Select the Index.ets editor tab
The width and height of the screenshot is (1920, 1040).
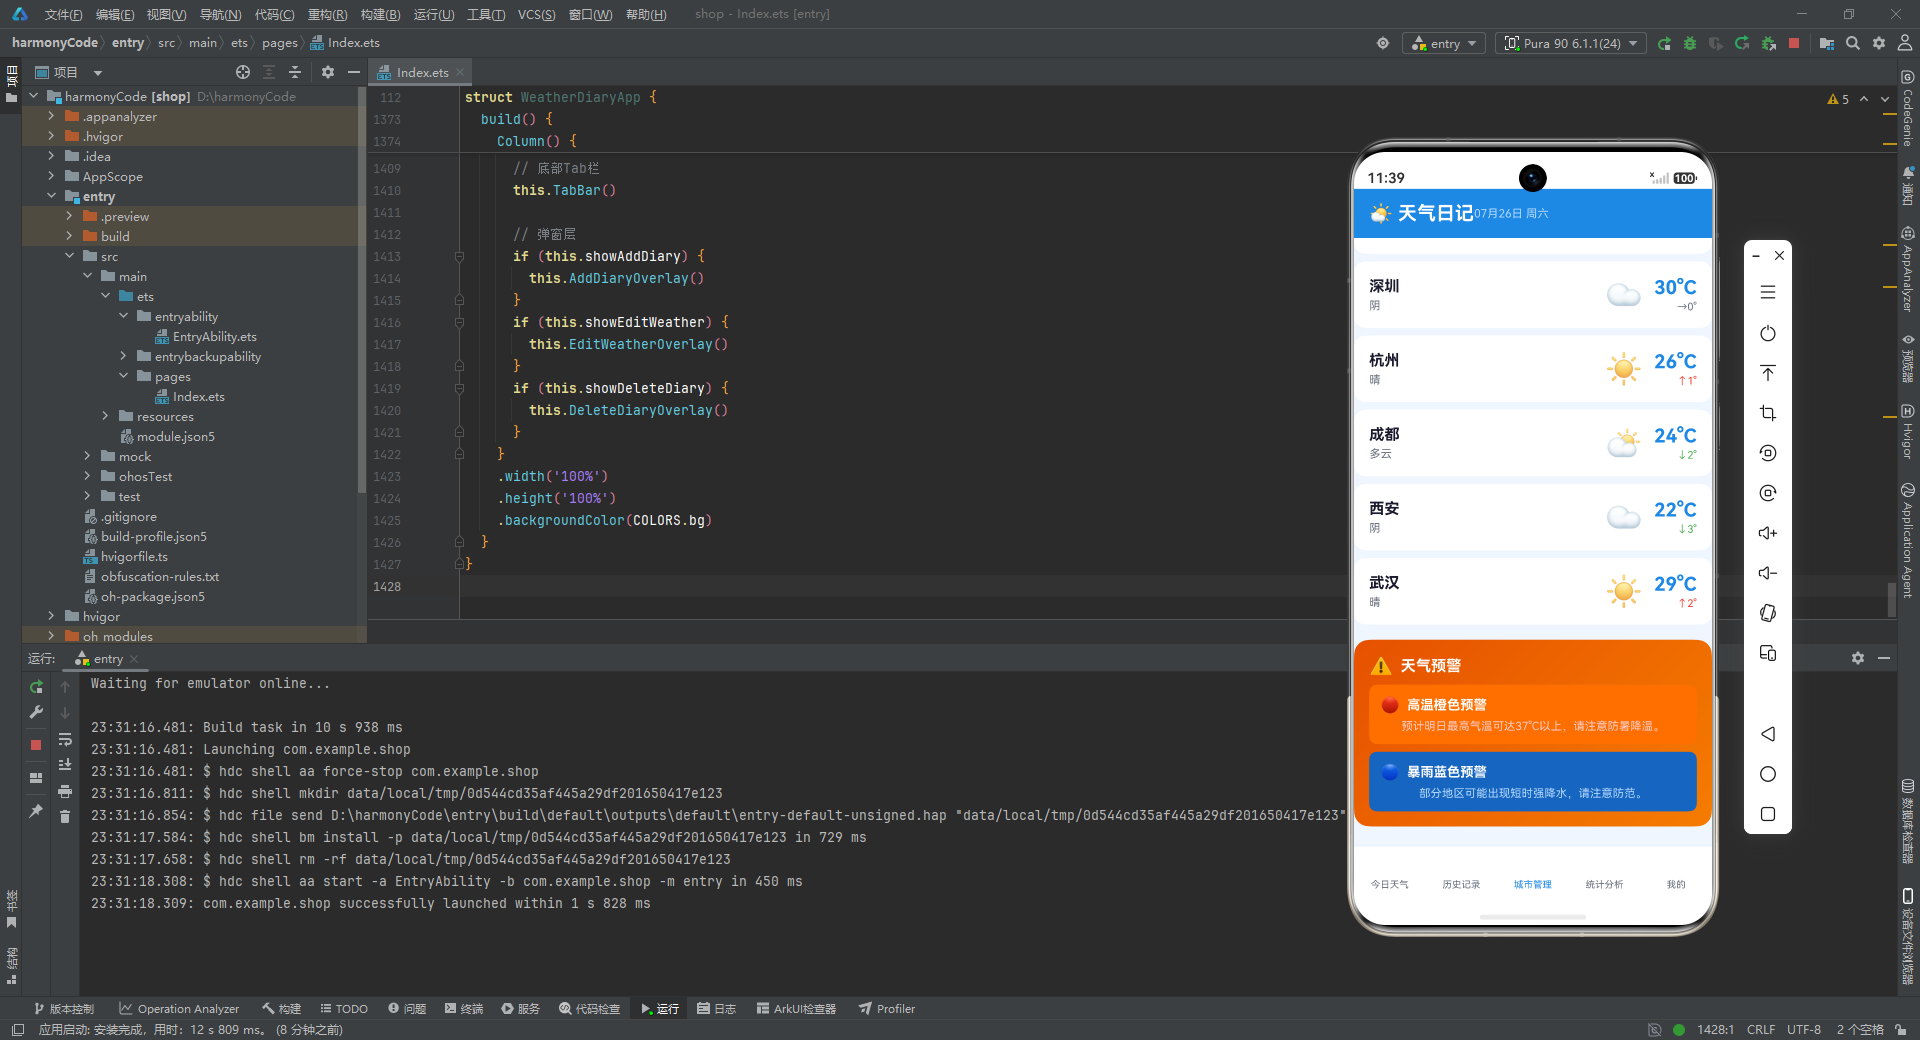[421, 72]
